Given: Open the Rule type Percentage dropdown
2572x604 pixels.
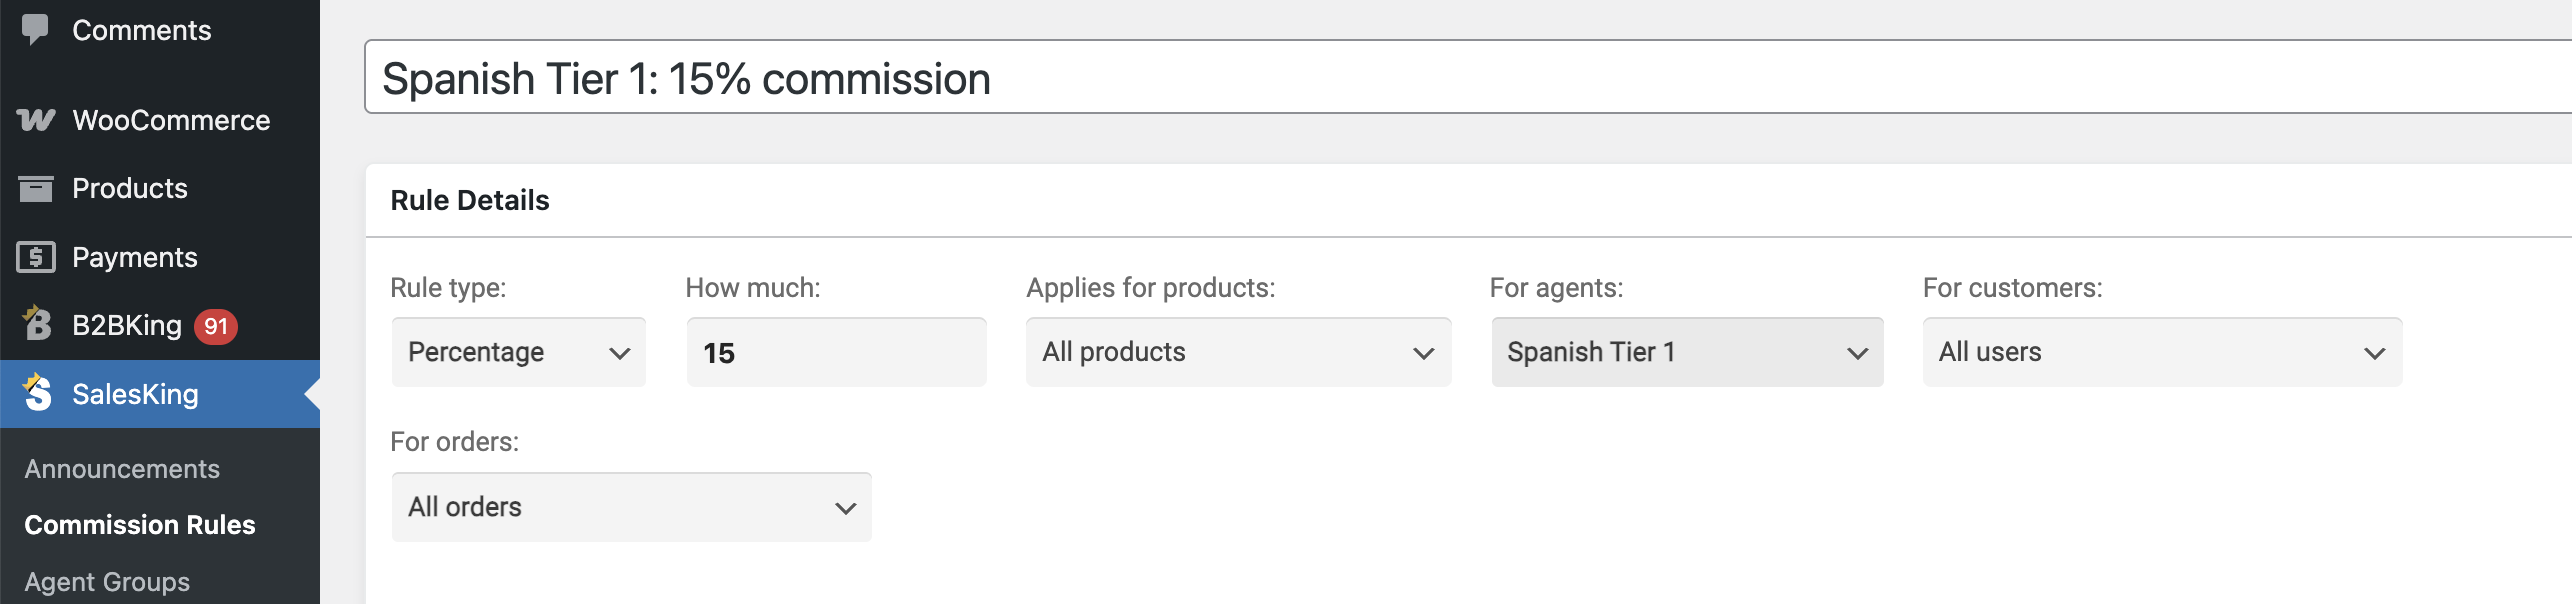Looking at the screenshot, I should click(x=519, y=352).
